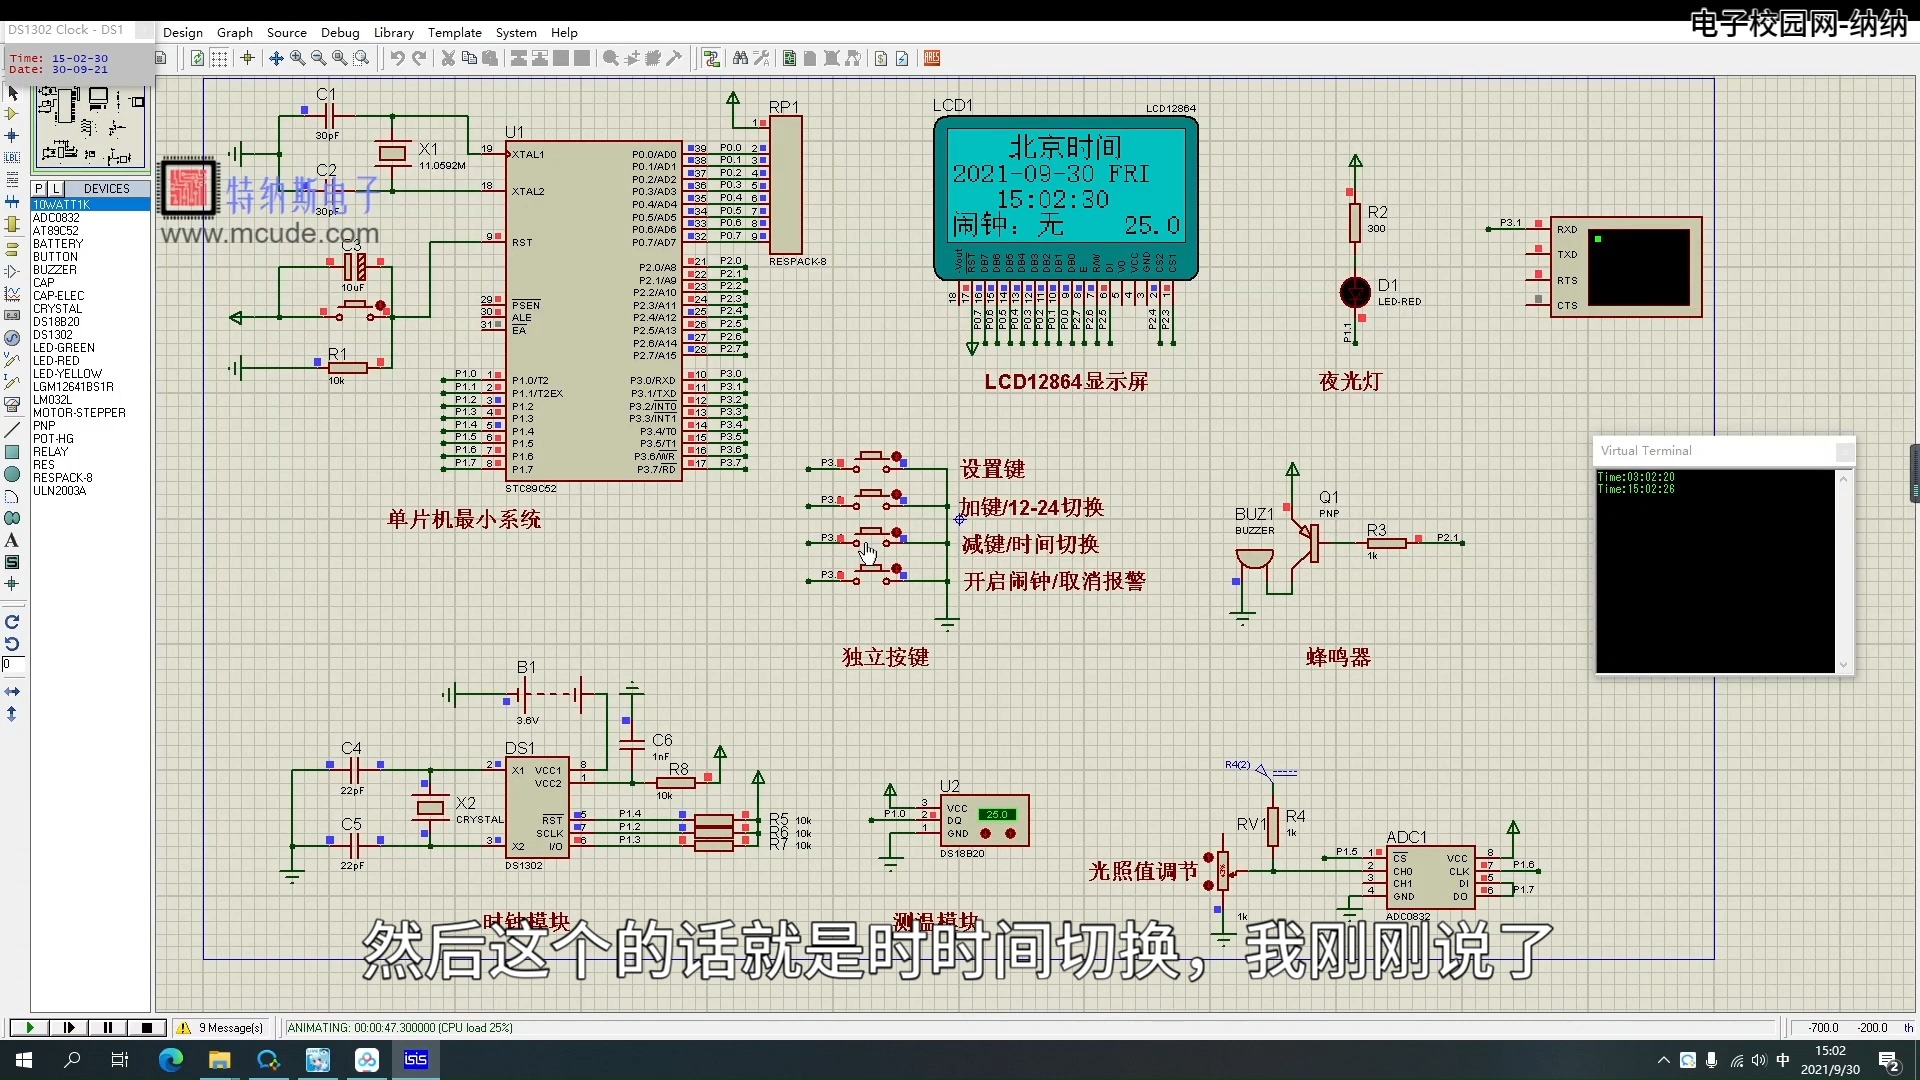The width and height of the screenshot is (1920, 1080).
Task: Click the Zoom Out toolbar icon
Action: 318,58
